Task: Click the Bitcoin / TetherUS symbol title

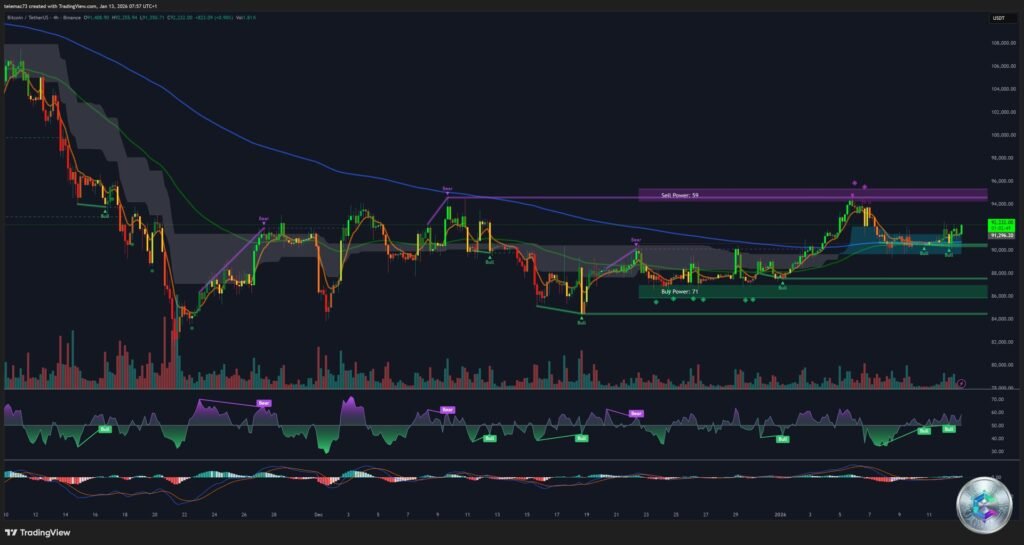Action: [33, 17]
